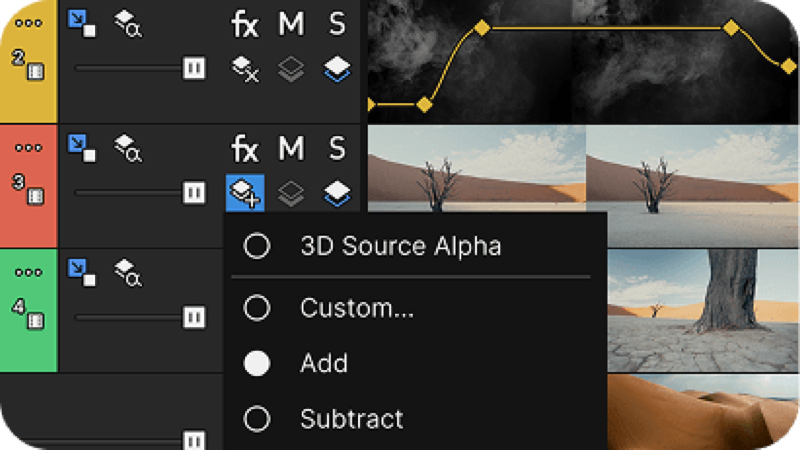Click top-right keyframe on smoke clip envelope
Image resolution: width=800 pixels, height=450 pixels.
(731, 28)
